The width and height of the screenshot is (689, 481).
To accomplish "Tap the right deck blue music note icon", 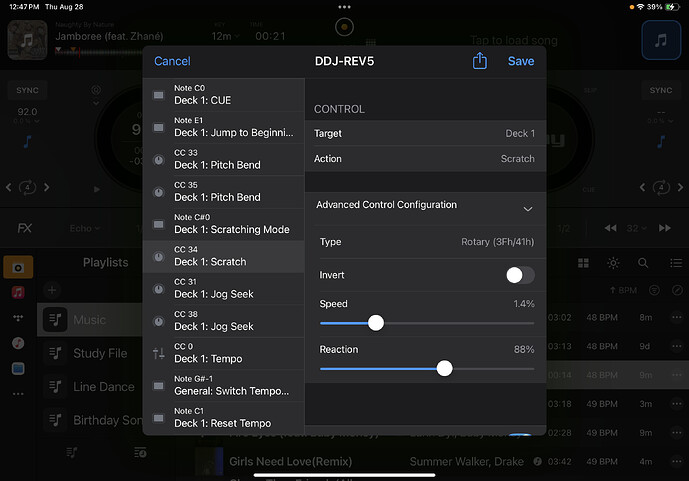I will tap(661, 141).
